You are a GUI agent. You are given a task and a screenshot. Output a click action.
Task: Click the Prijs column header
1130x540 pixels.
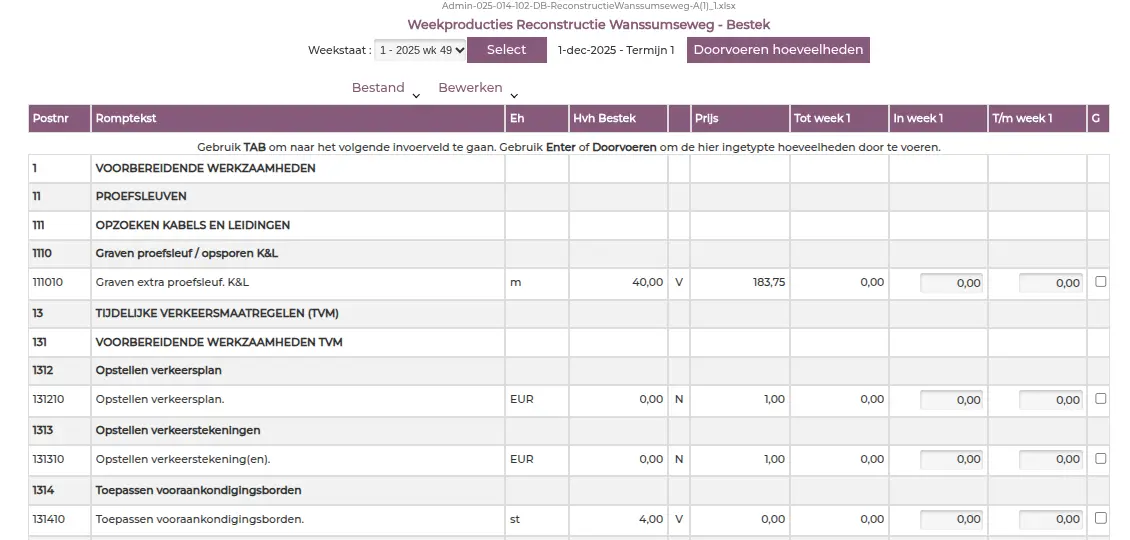pos(739,118)
